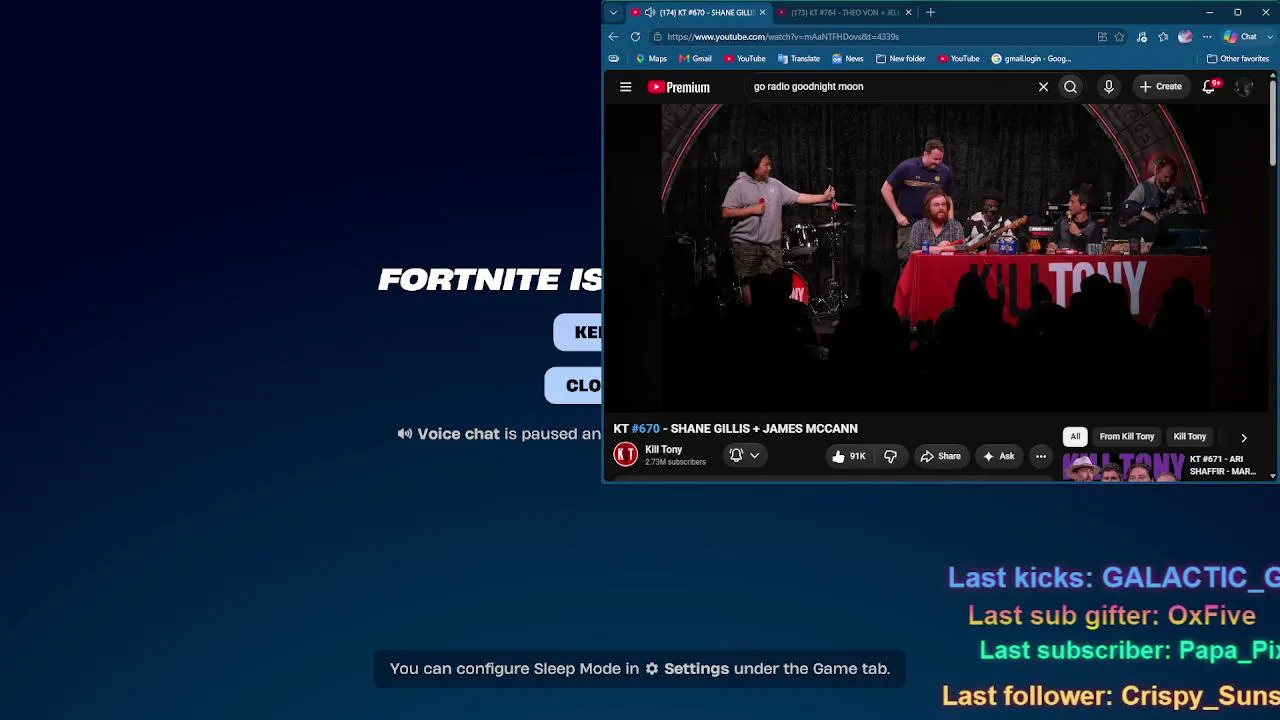Click the YouTube page vertical scrollbar
Screen dimensions: 1280x720
(x=1273, y=122)
